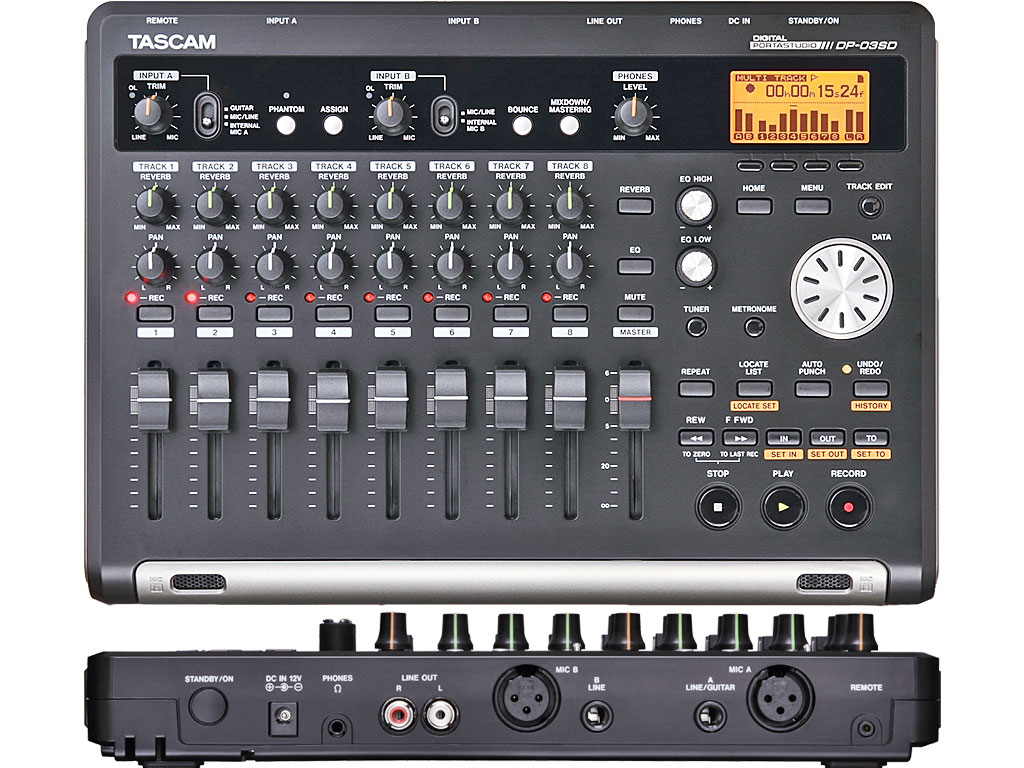Click the TRACK 1 REVERB knob
This screenshot has height=768, width=1024.
coord(155,205)
